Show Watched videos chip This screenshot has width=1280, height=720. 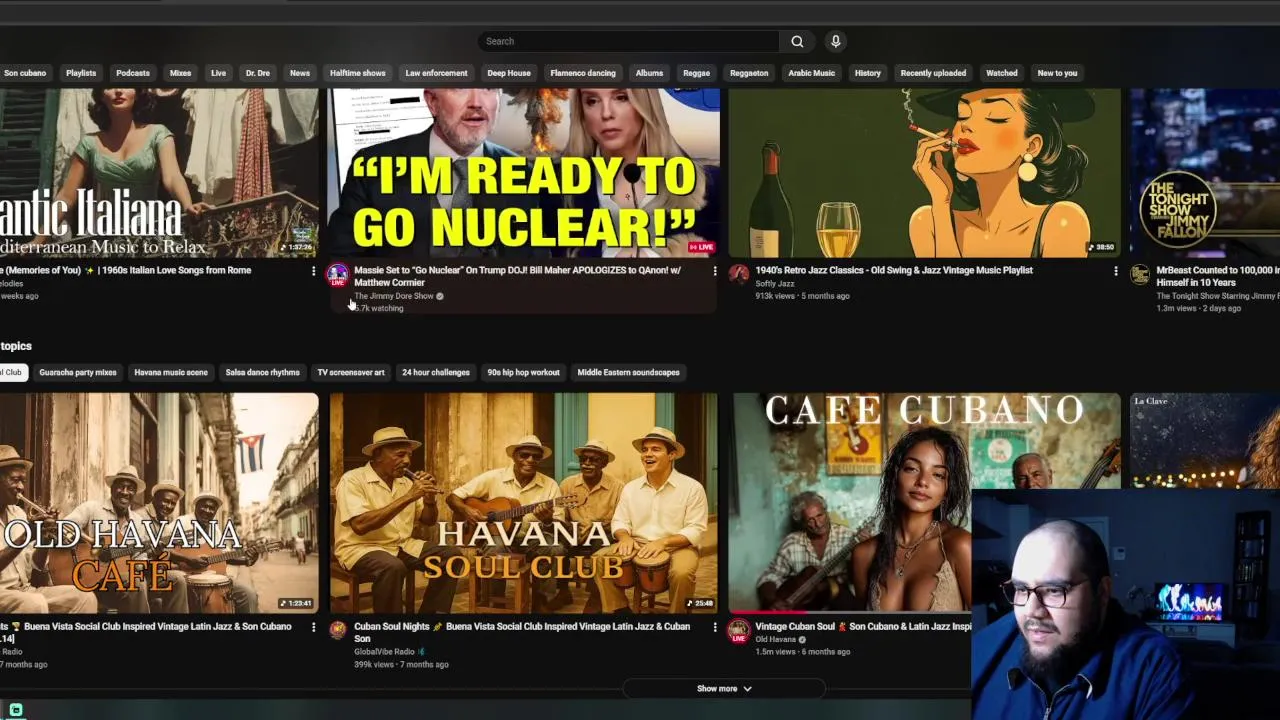pos(1002,73)
